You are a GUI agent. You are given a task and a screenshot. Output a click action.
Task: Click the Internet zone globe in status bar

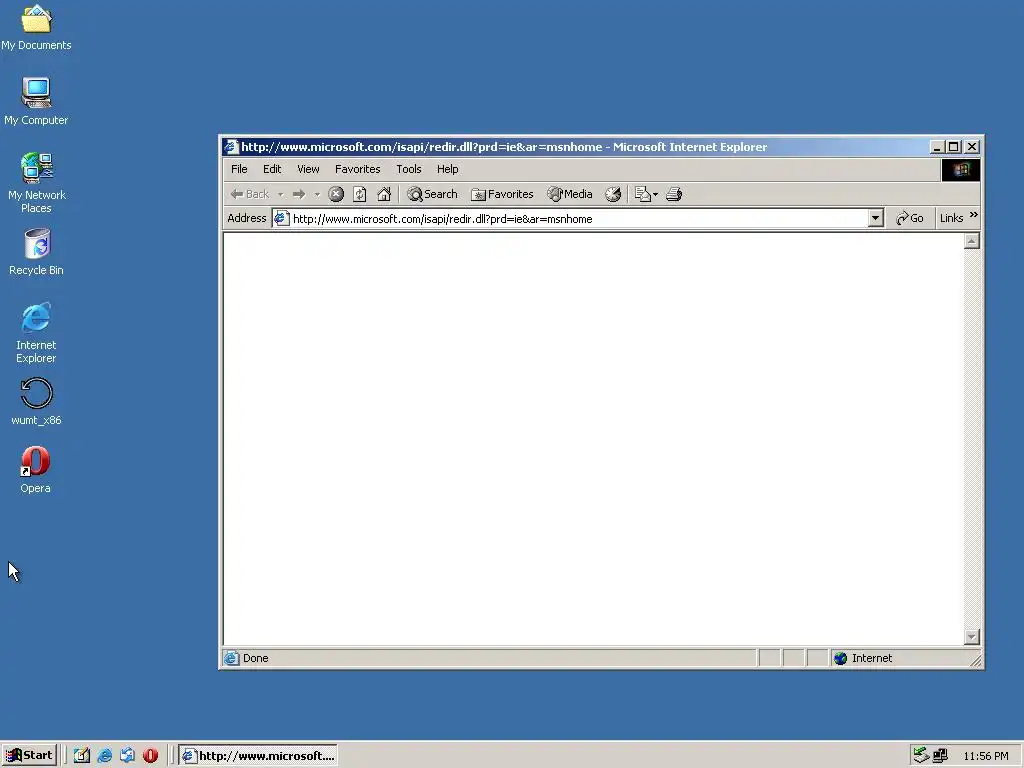point(840,658)
